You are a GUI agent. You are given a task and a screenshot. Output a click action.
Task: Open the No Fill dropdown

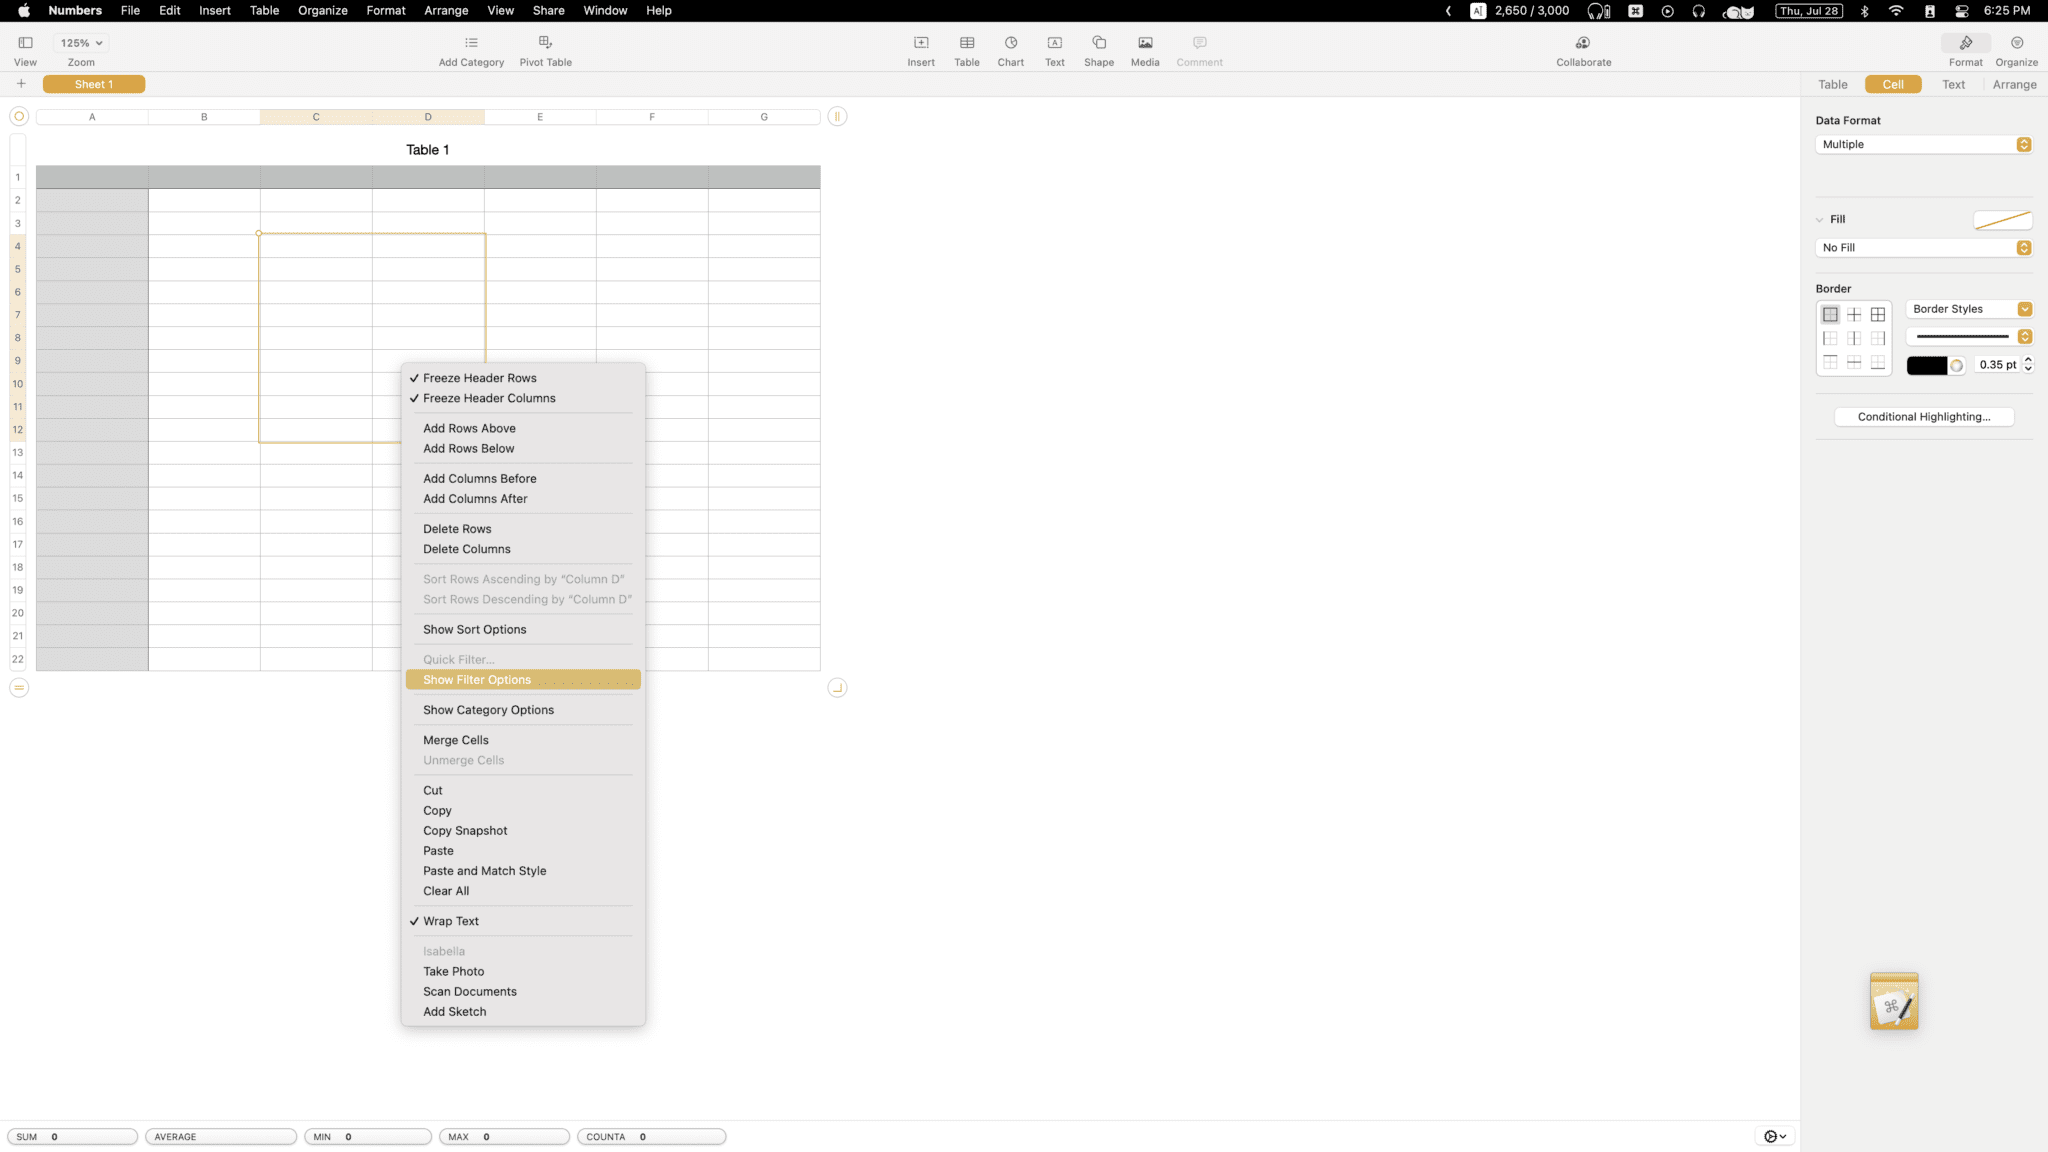(1923, 247)
